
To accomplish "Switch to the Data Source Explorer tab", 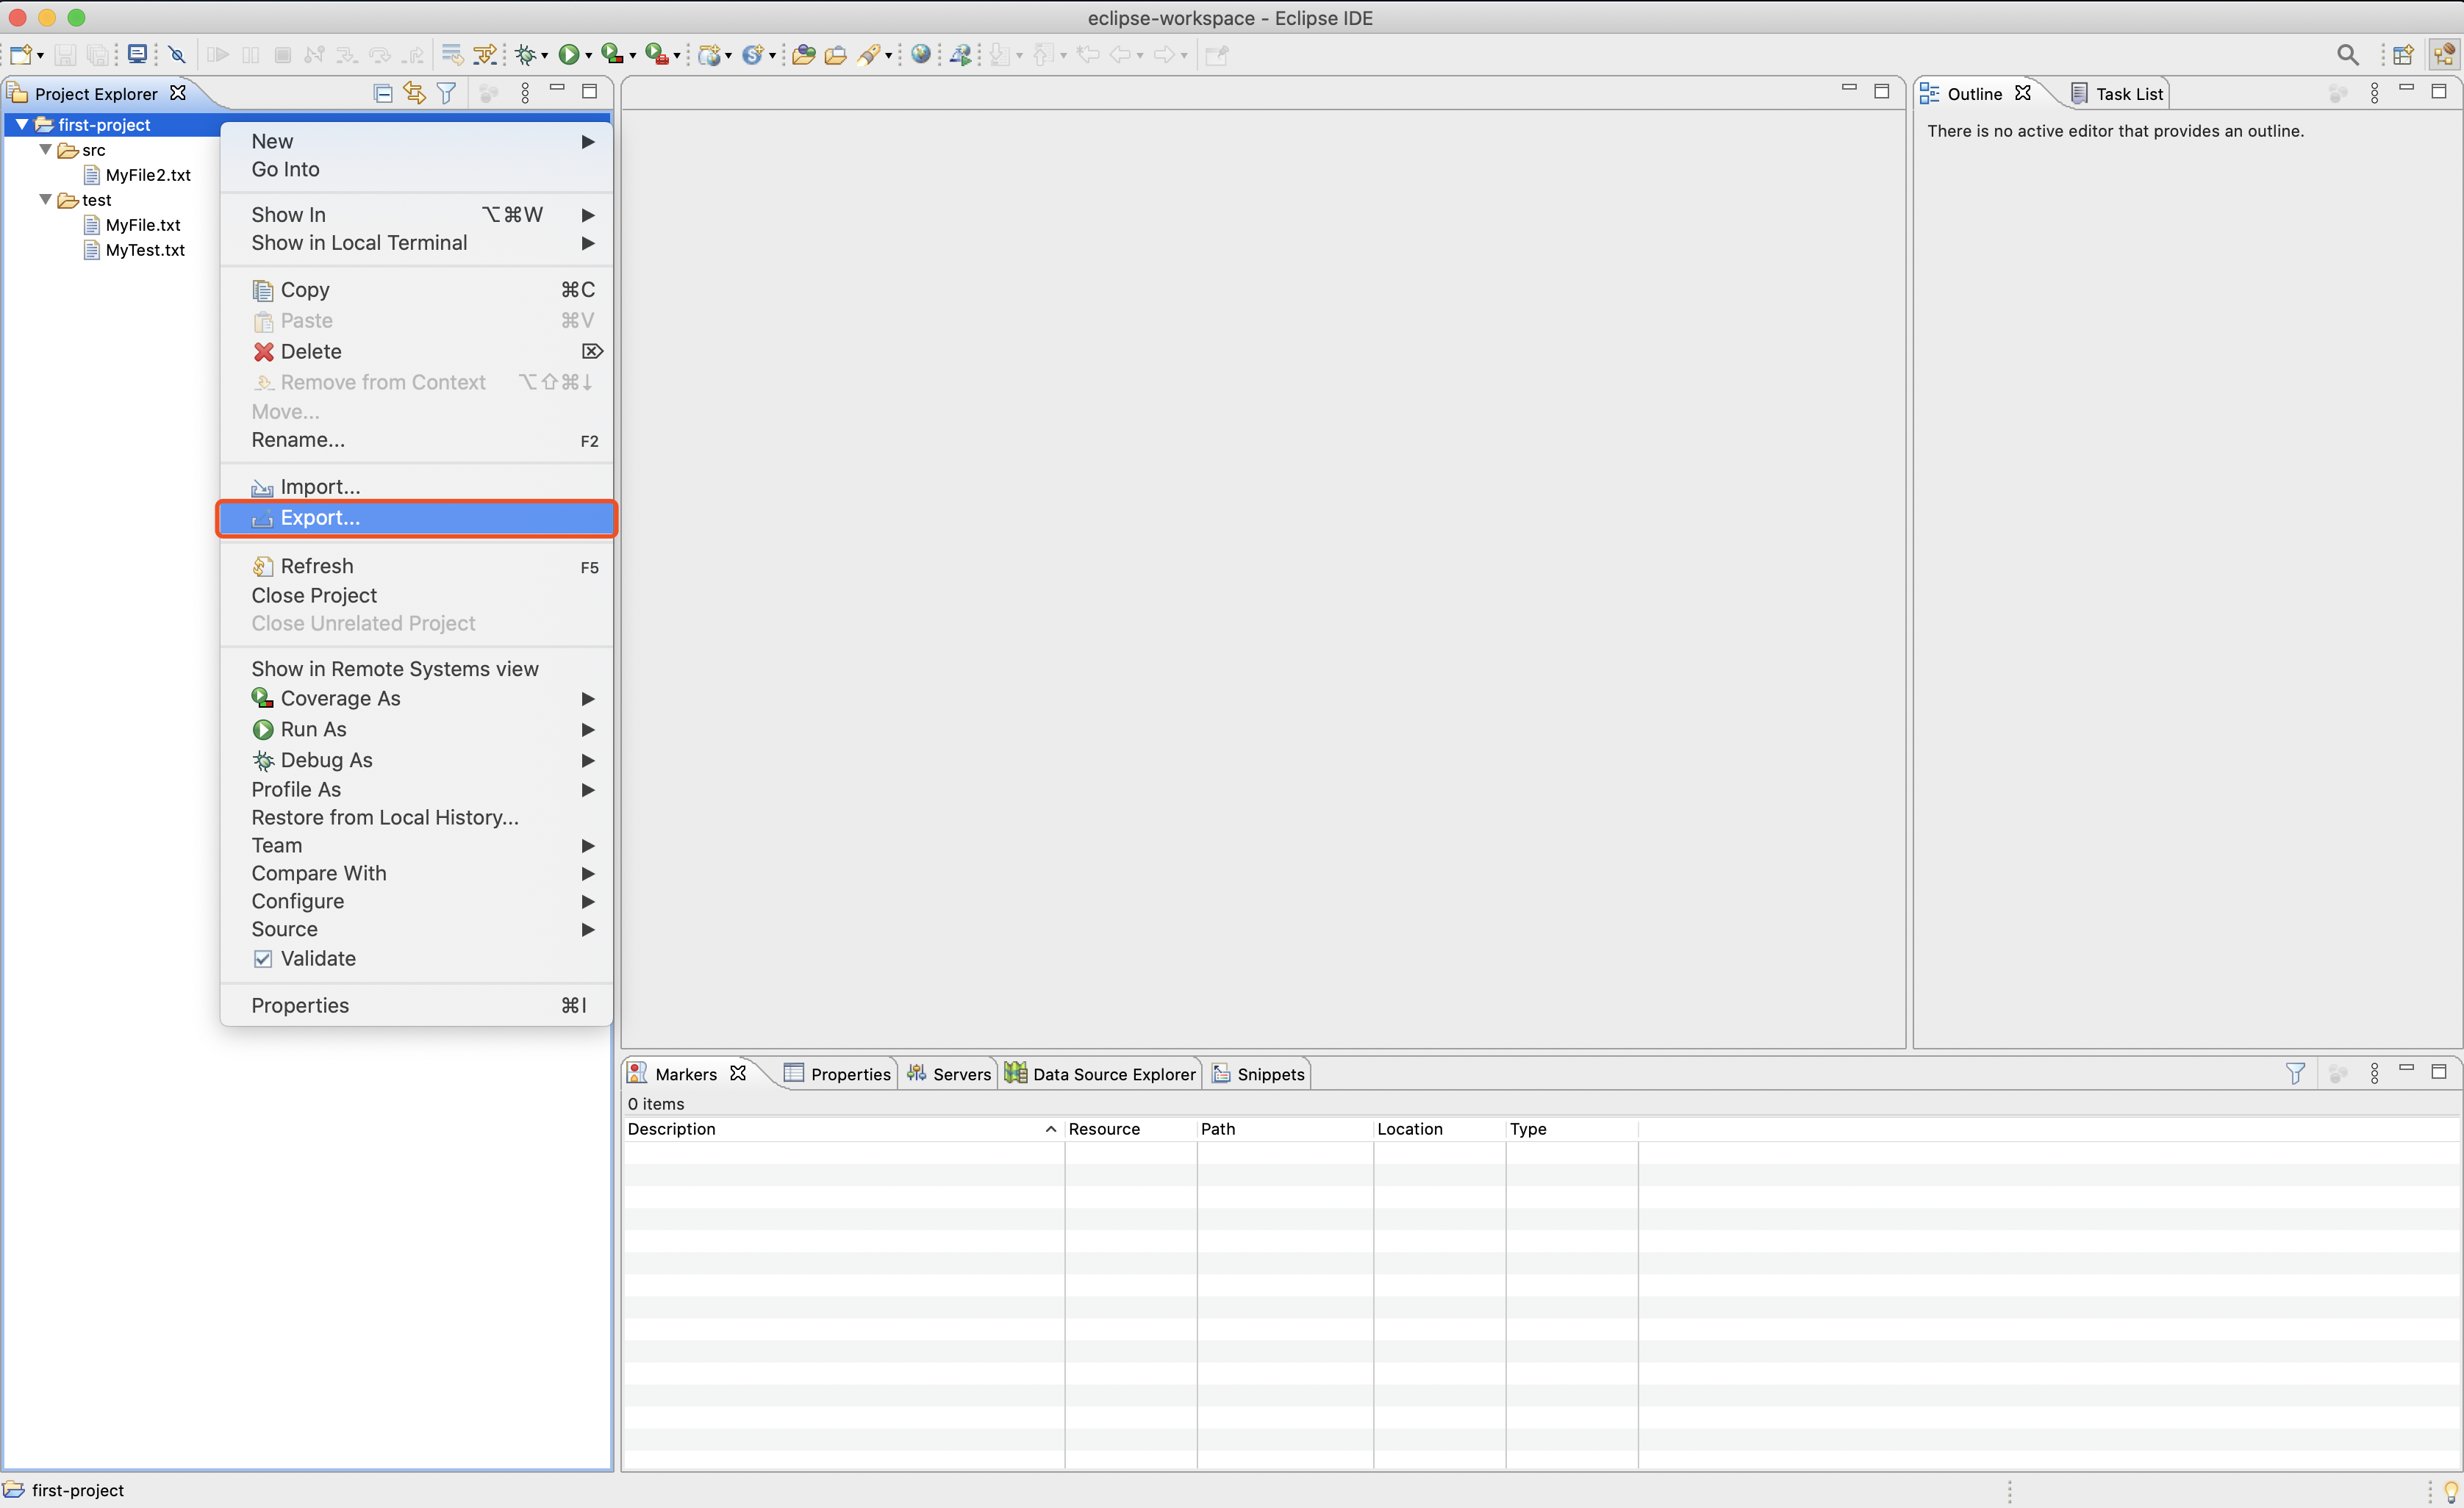I will 1100,1074.
